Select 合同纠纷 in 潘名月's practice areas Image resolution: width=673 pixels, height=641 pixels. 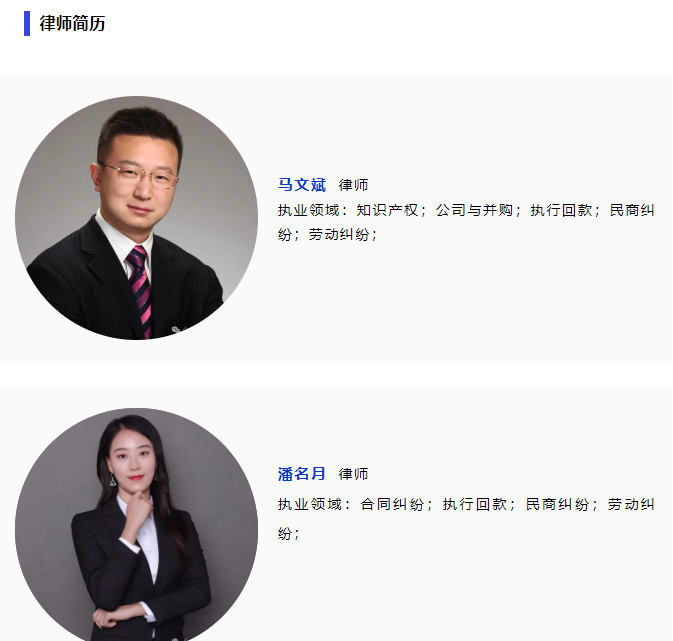pos(392,504)
